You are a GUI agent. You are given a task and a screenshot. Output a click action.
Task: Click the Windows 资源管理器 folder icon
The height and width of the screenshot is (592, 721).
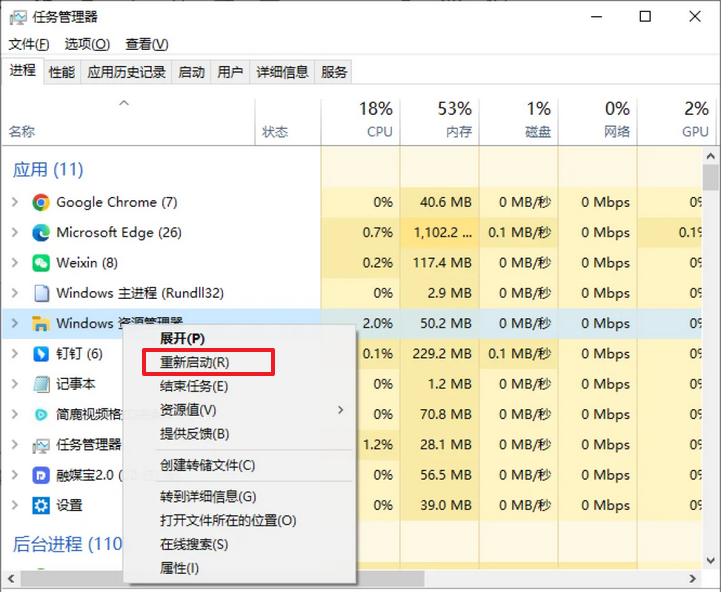(41, 323)
